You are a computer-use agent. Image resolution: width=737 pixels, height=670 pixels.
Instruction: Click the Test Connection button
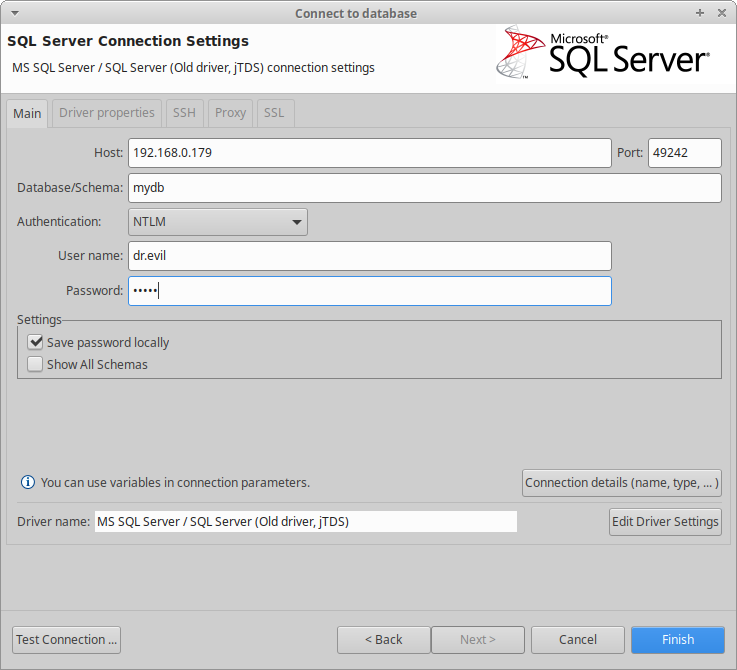click(66, 639)
